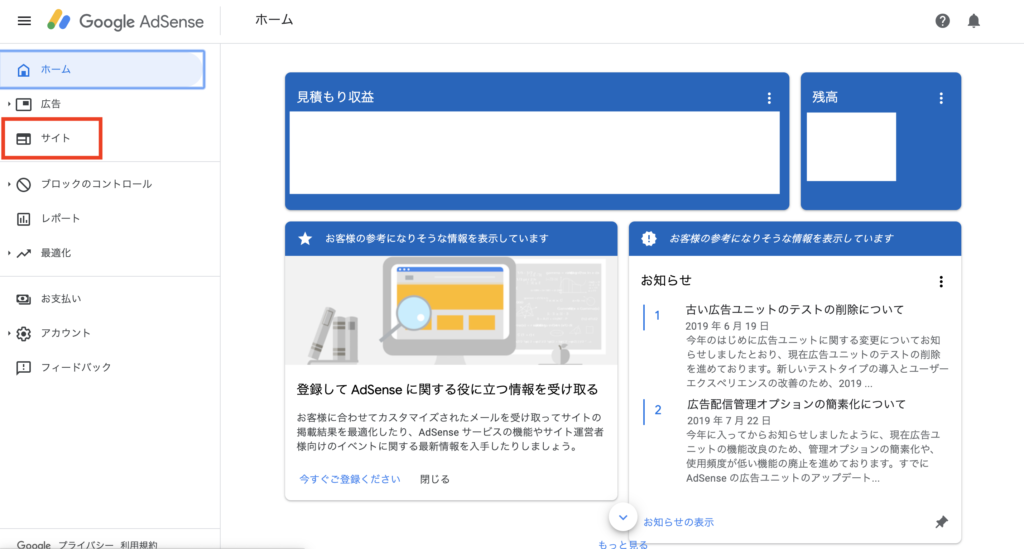Click the ブロックのコントロール block icon
This screenshot has width=1024, height=549.
click(x=24, y=185)
